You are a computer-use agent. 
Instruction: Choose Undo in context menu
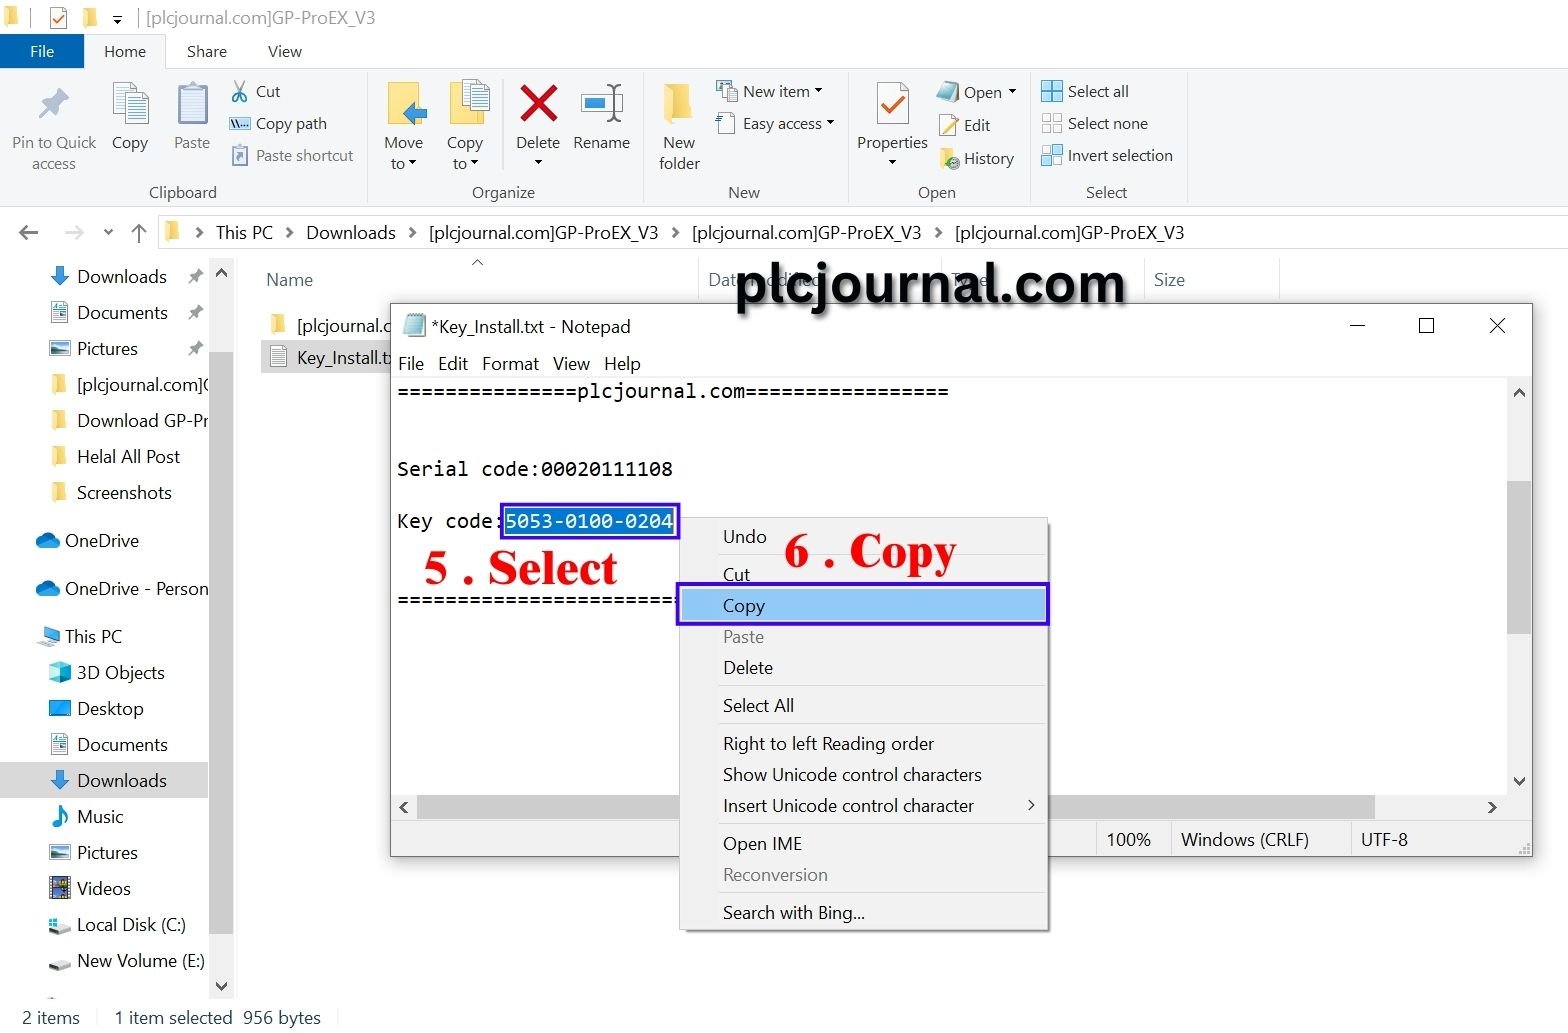[863, 537]
